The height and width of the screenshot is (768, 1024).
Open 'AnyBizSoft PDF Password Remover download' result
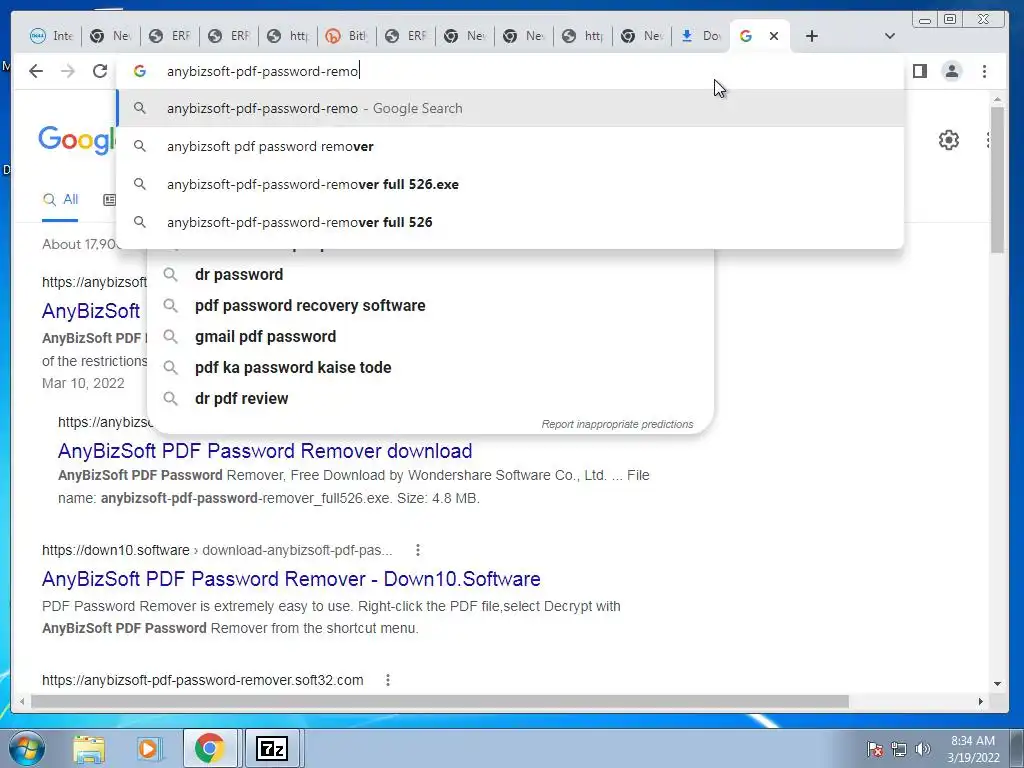(x=264, y=451)
